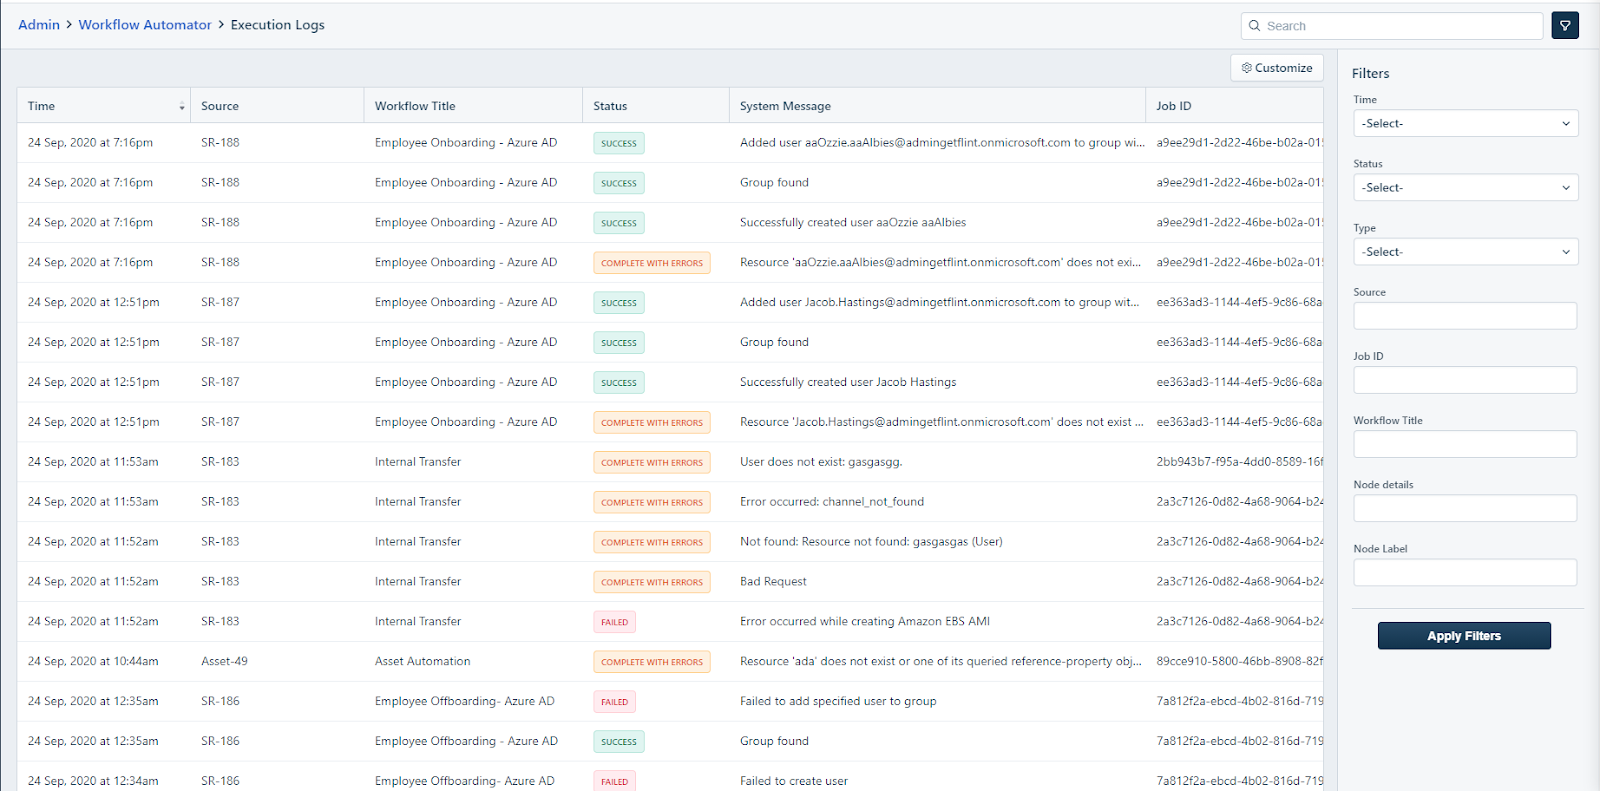Click Failed badge in 'Failed to create user' row
Screen dimensions: 1600x791
pyautogui.click(x=615, y=781)
